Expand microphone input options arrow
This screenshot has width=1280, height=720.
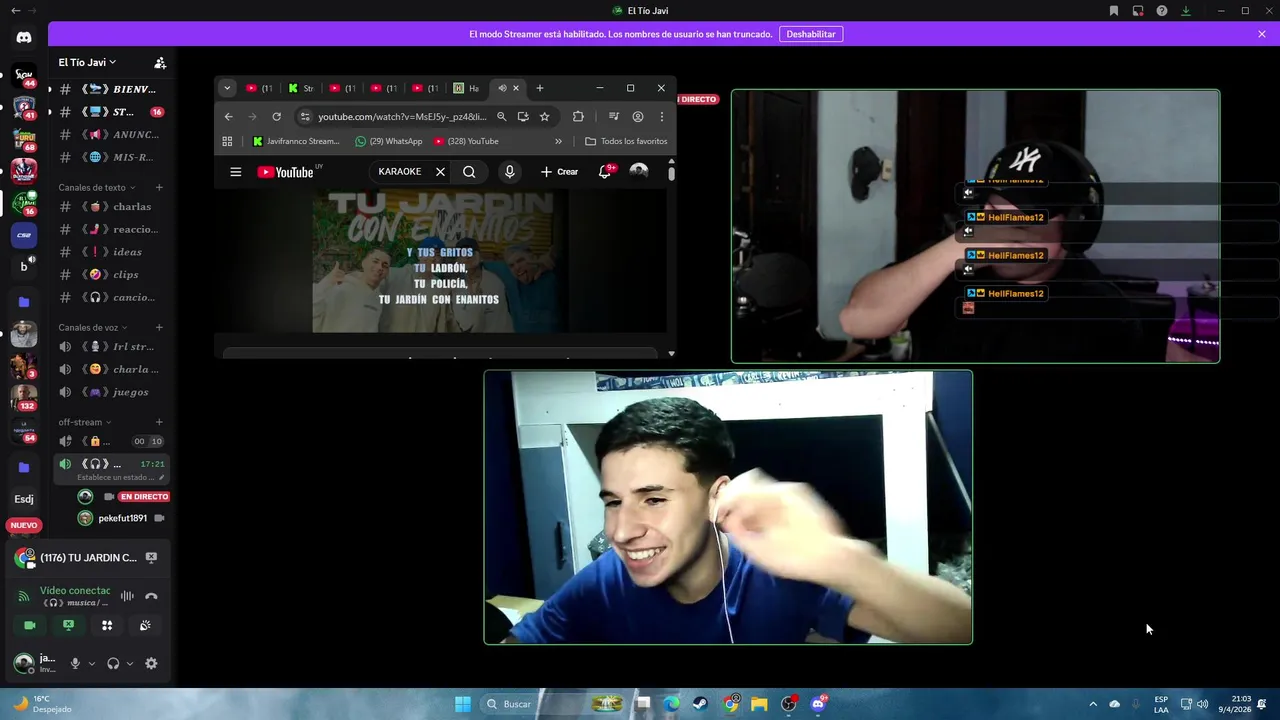92,663
